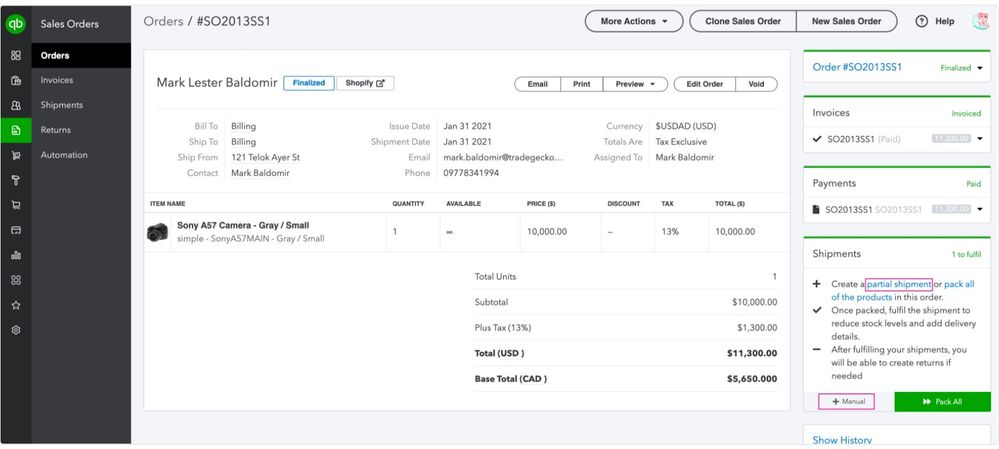Click the QUANTITY column header
The image size is (999, 449).
[x=408, y=204]
